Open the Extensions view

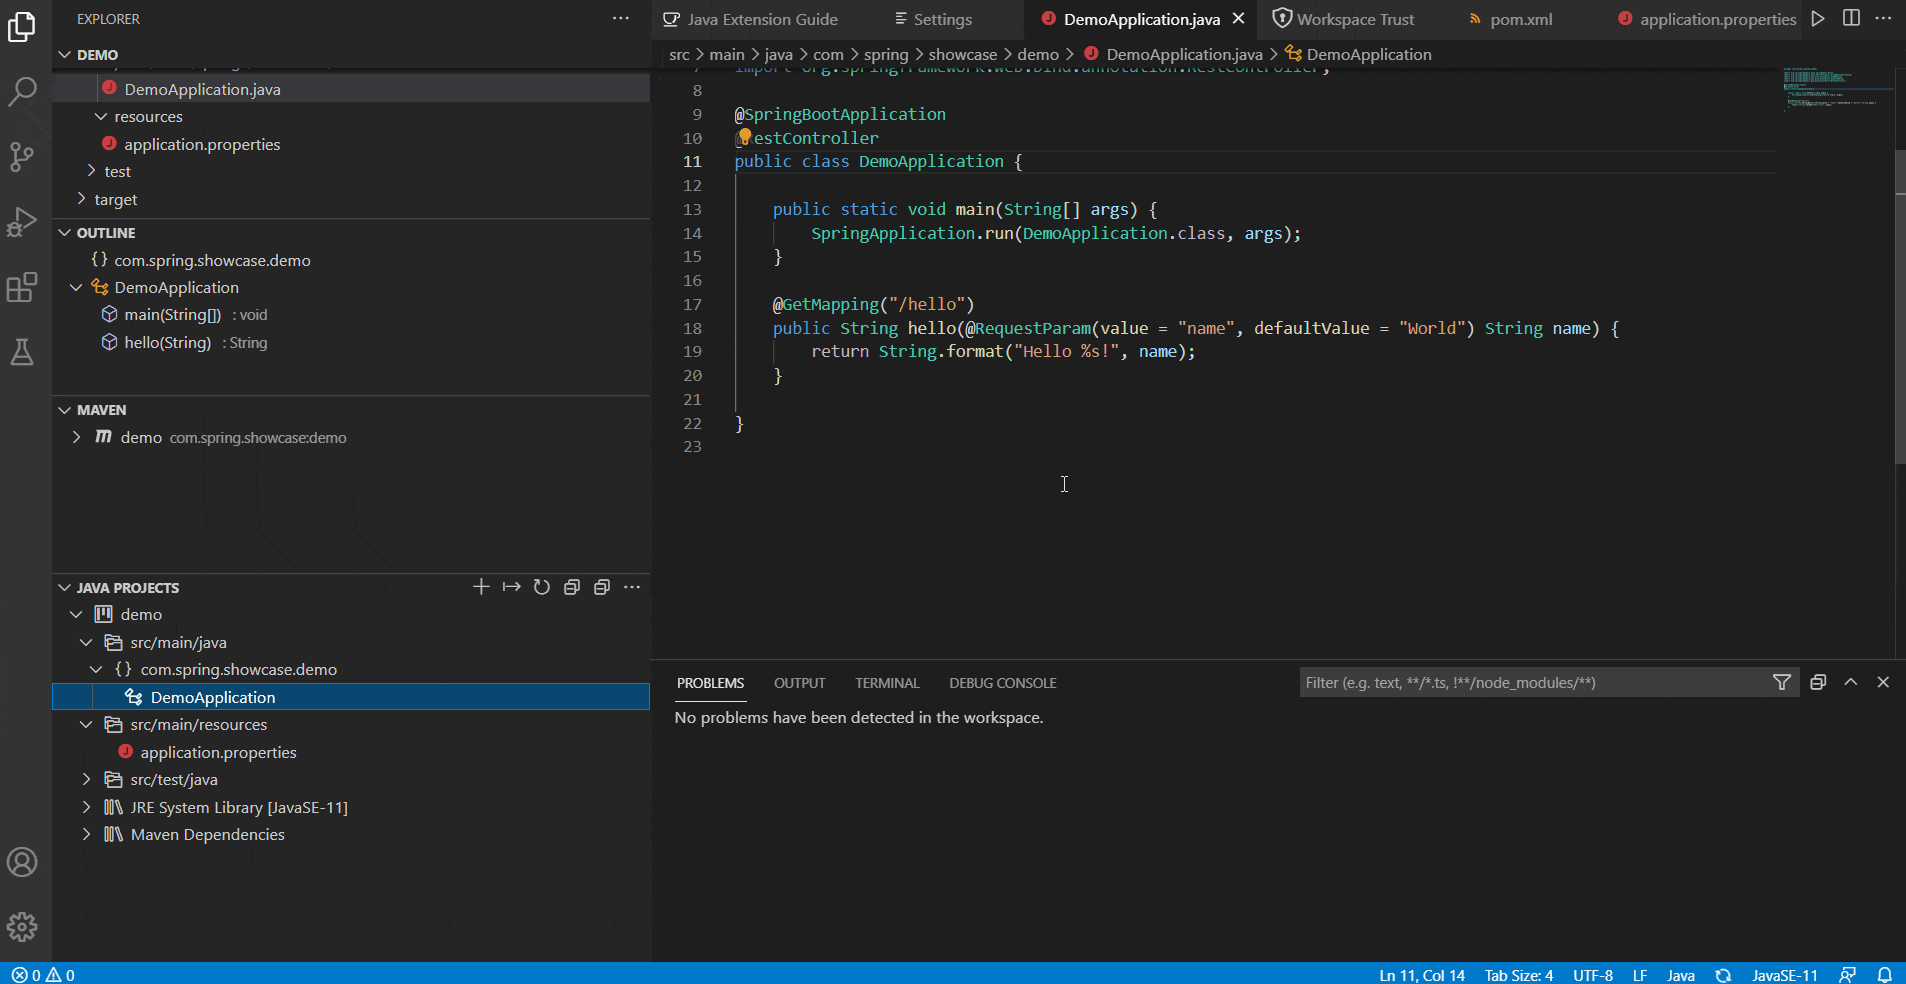(x=22, y=288)
